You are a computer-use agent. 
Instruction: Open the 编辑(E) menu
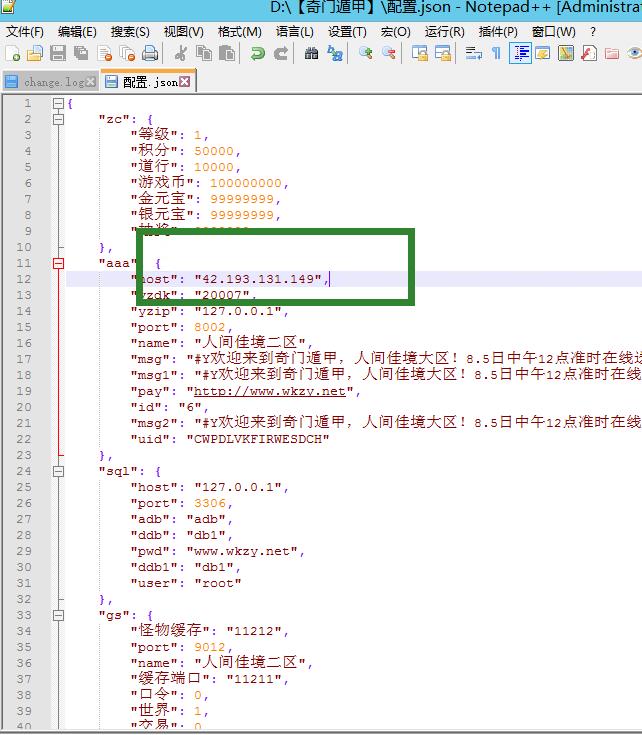[77, 31]
